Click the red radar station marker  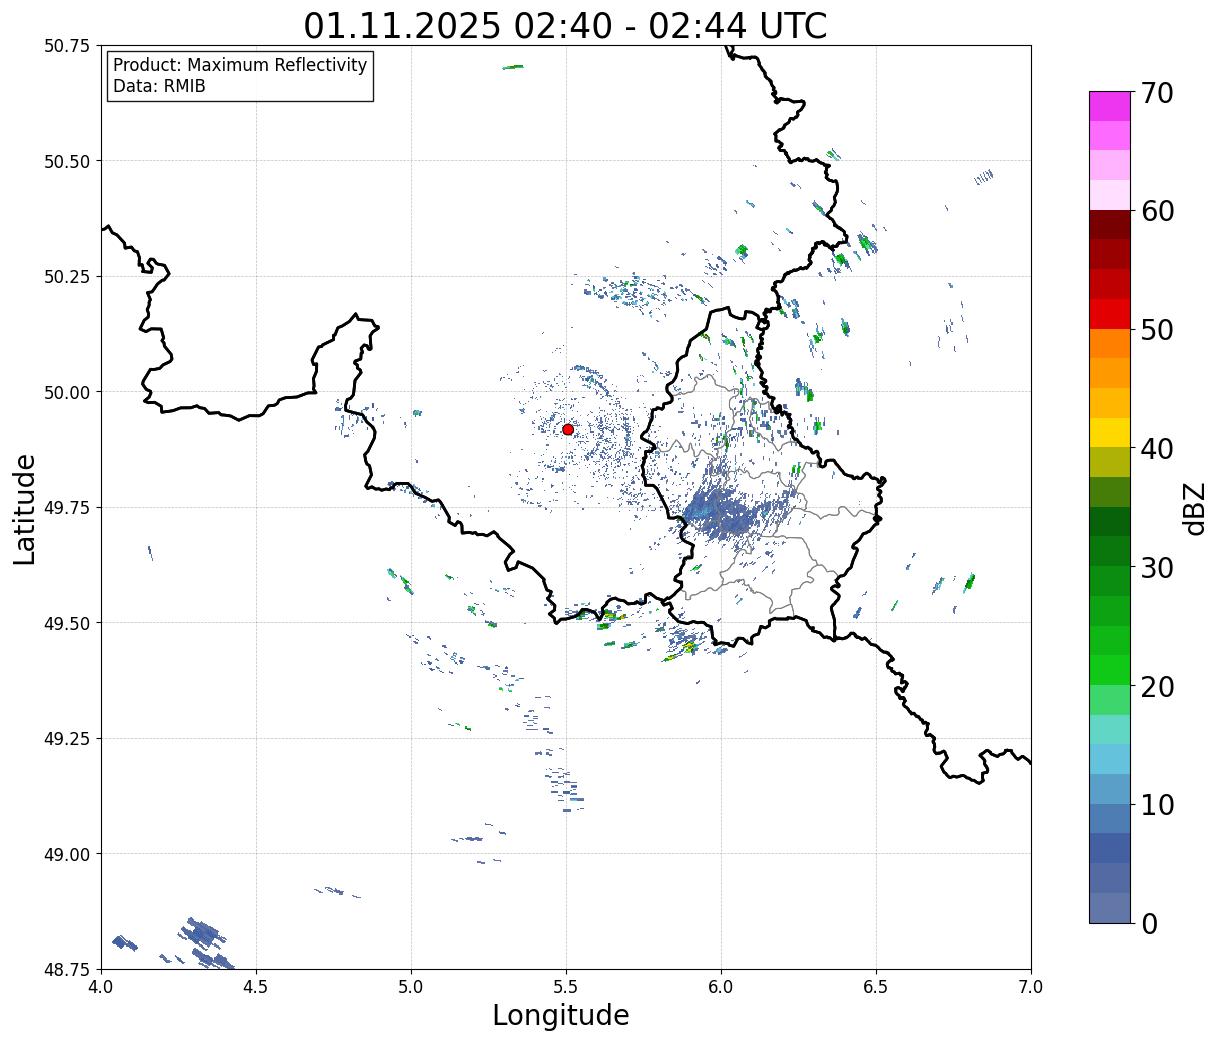click(x=568, y=429)
